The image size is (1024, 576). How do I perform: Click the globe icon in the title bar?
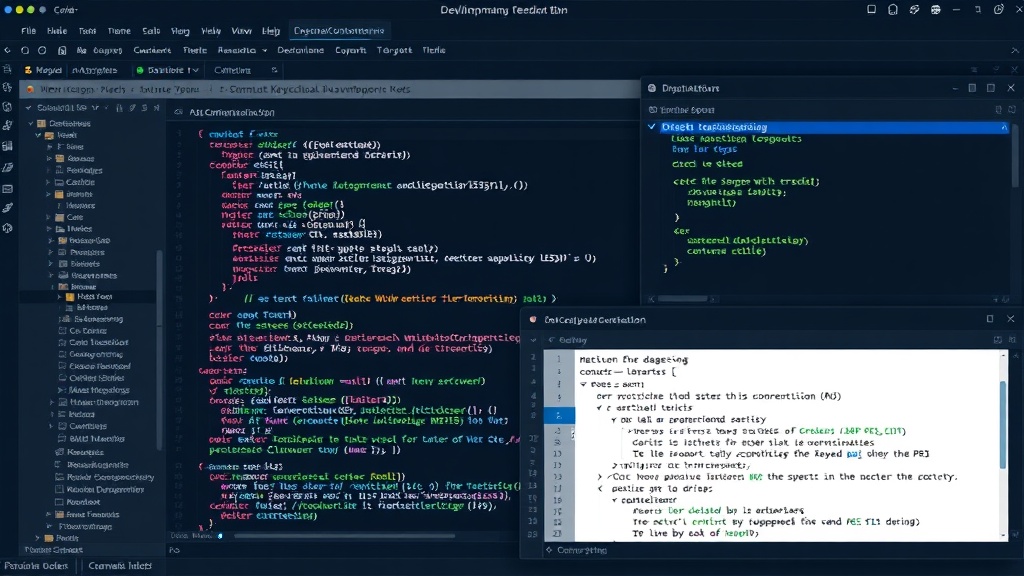(x=936, y=10)
